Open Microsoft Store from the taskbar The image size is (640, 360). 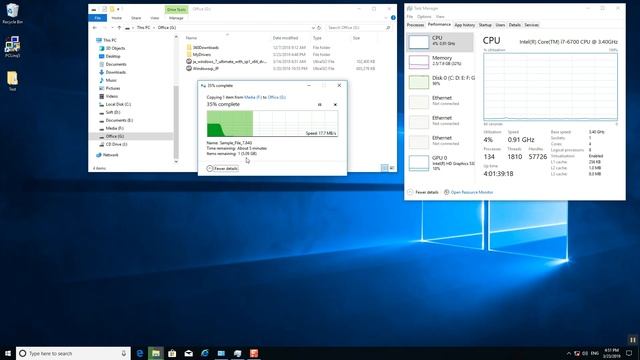[x=172, y=353]
